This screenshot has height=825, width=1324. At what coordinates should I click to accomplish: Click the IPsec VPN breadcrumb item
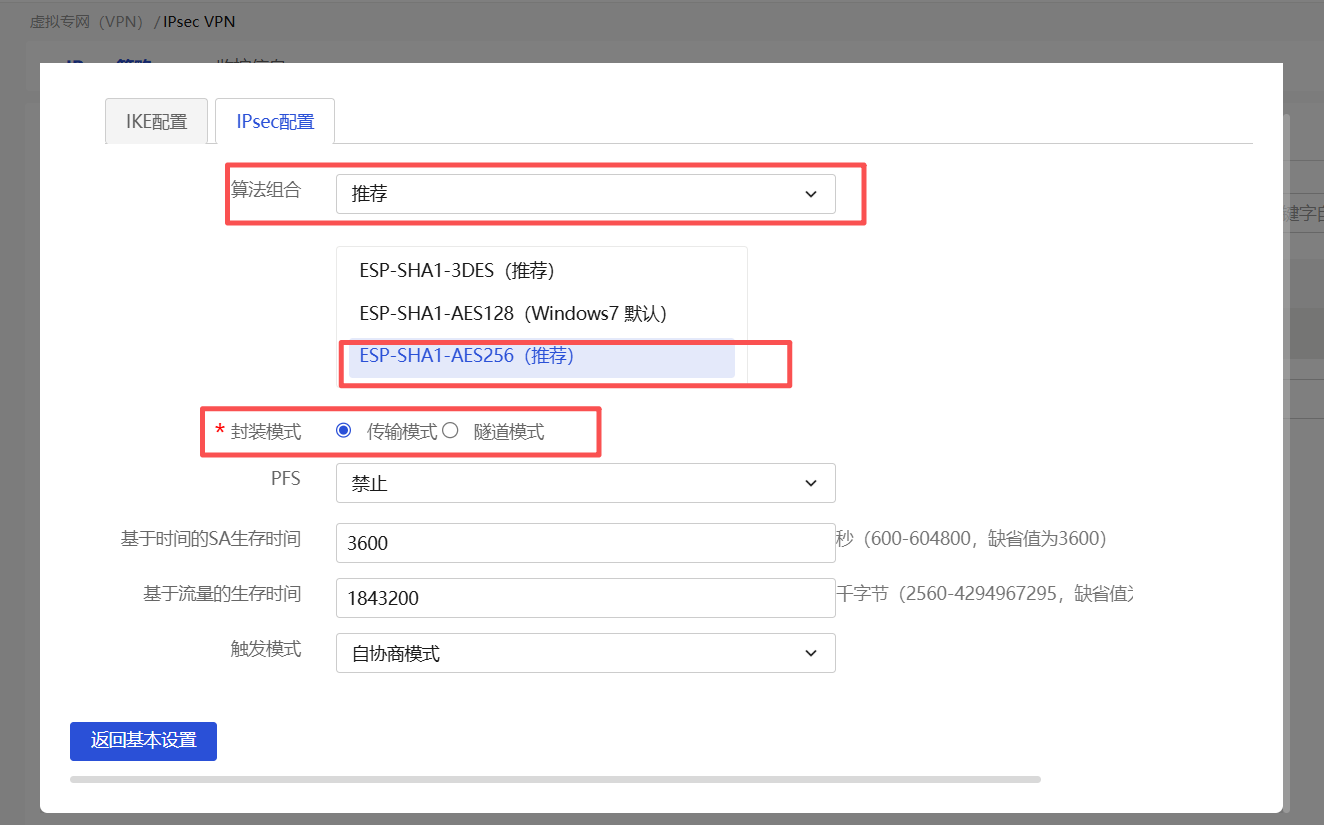point(200,21)
